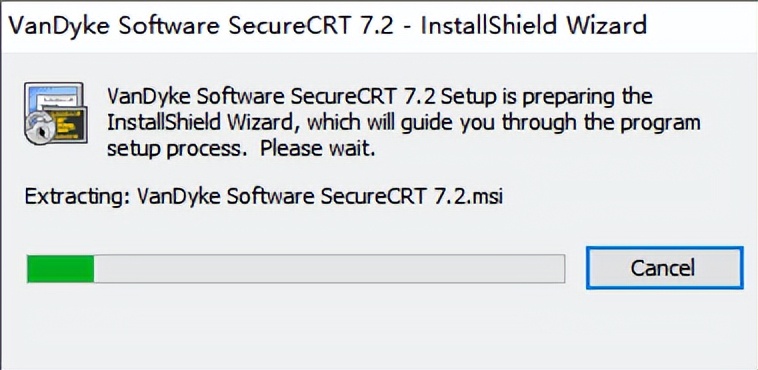Click the padlock disc on the setup icon
The image size is (758, 370).
click(42, 128)
